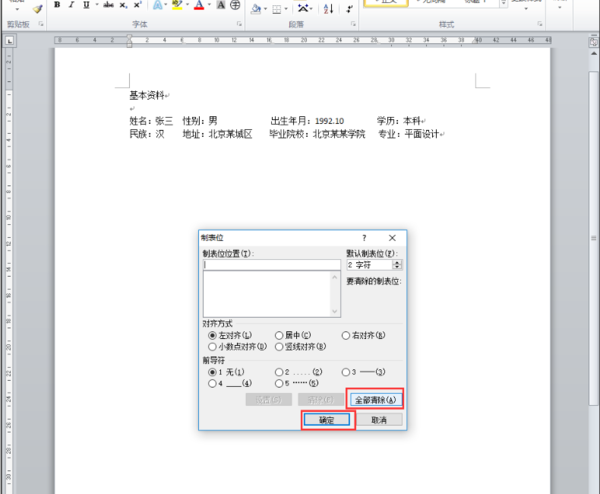Viewport: 600px width, 494px height.
Task: Click the ruler toggle icon above scrollbar
Action: [593, 41]
